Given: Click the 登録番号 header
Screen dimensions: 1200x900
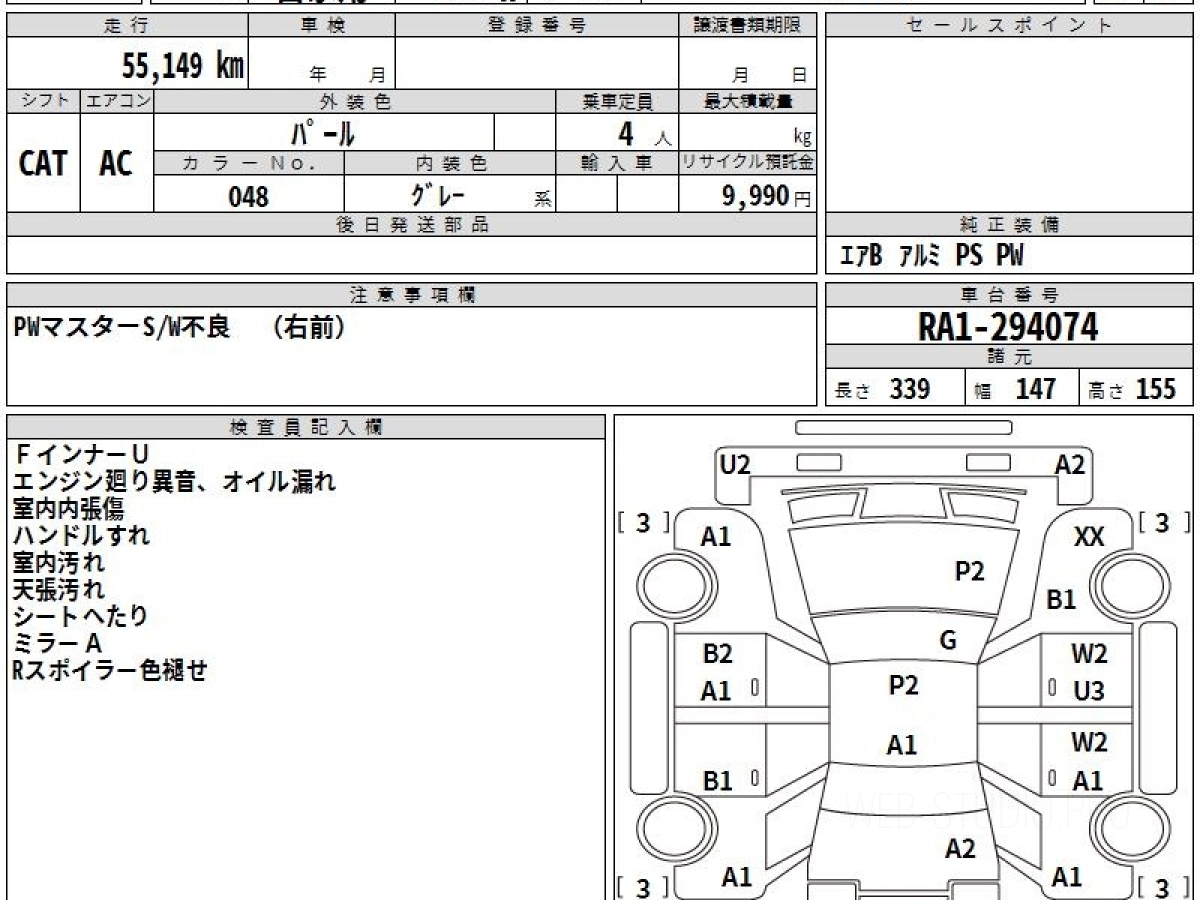Looking at the screenshot, I should tap(537, 26).
